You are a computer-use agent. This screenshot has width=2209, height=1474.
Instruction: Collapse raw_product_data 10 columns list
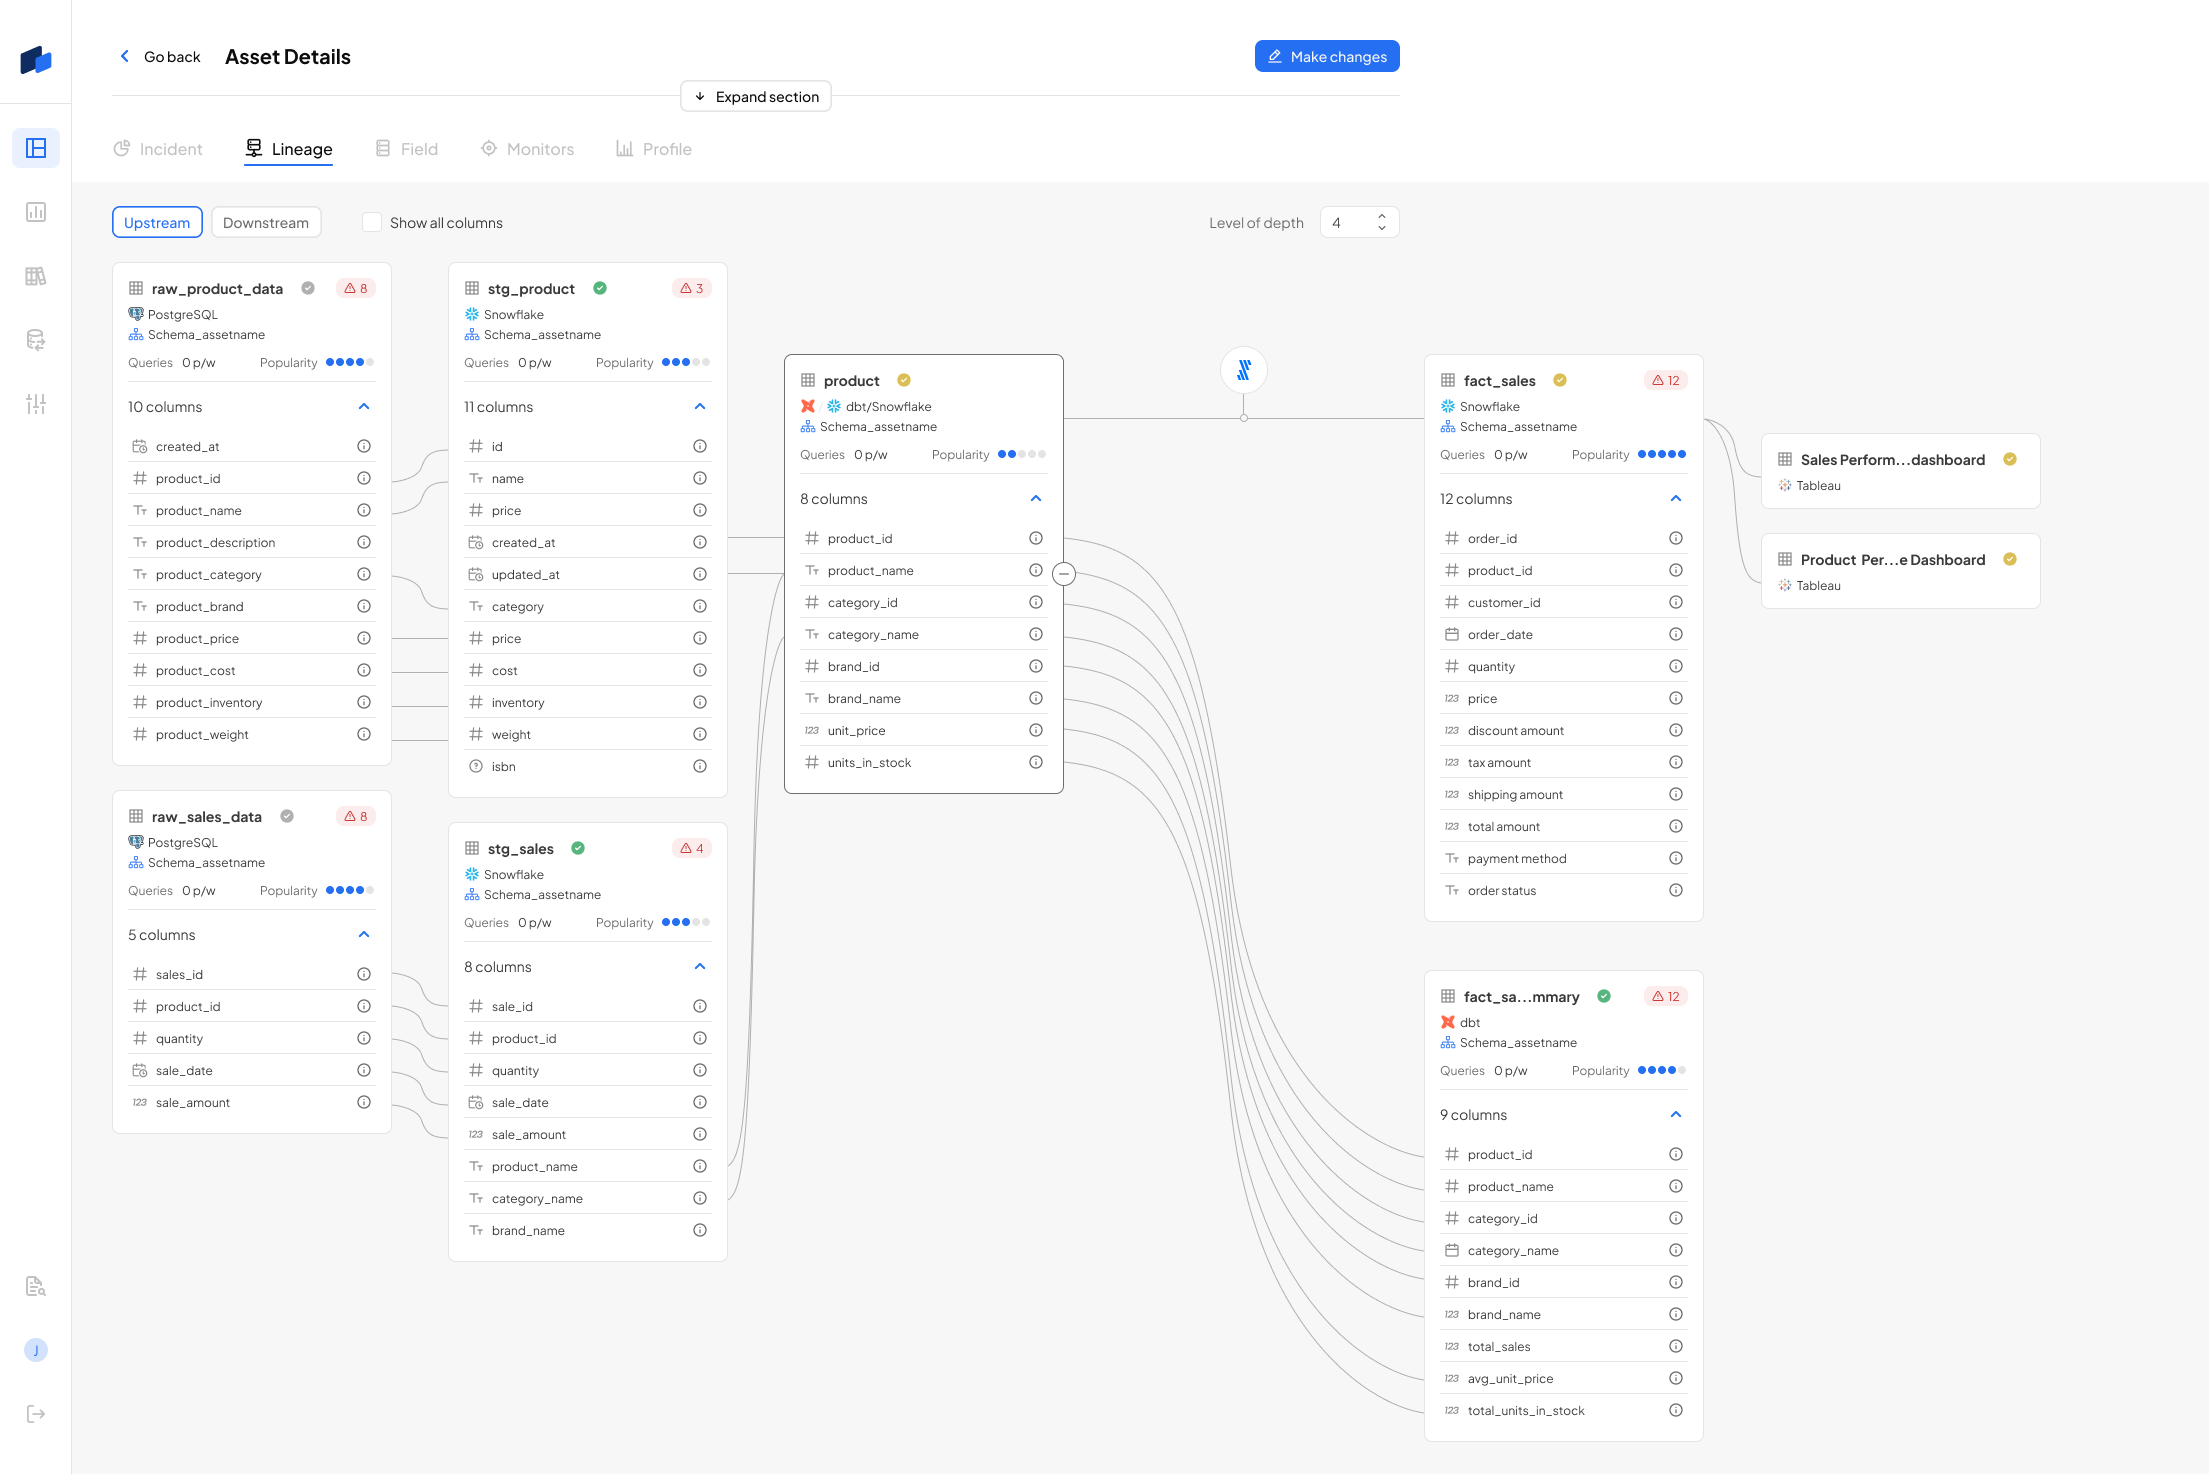coord(364,406)
